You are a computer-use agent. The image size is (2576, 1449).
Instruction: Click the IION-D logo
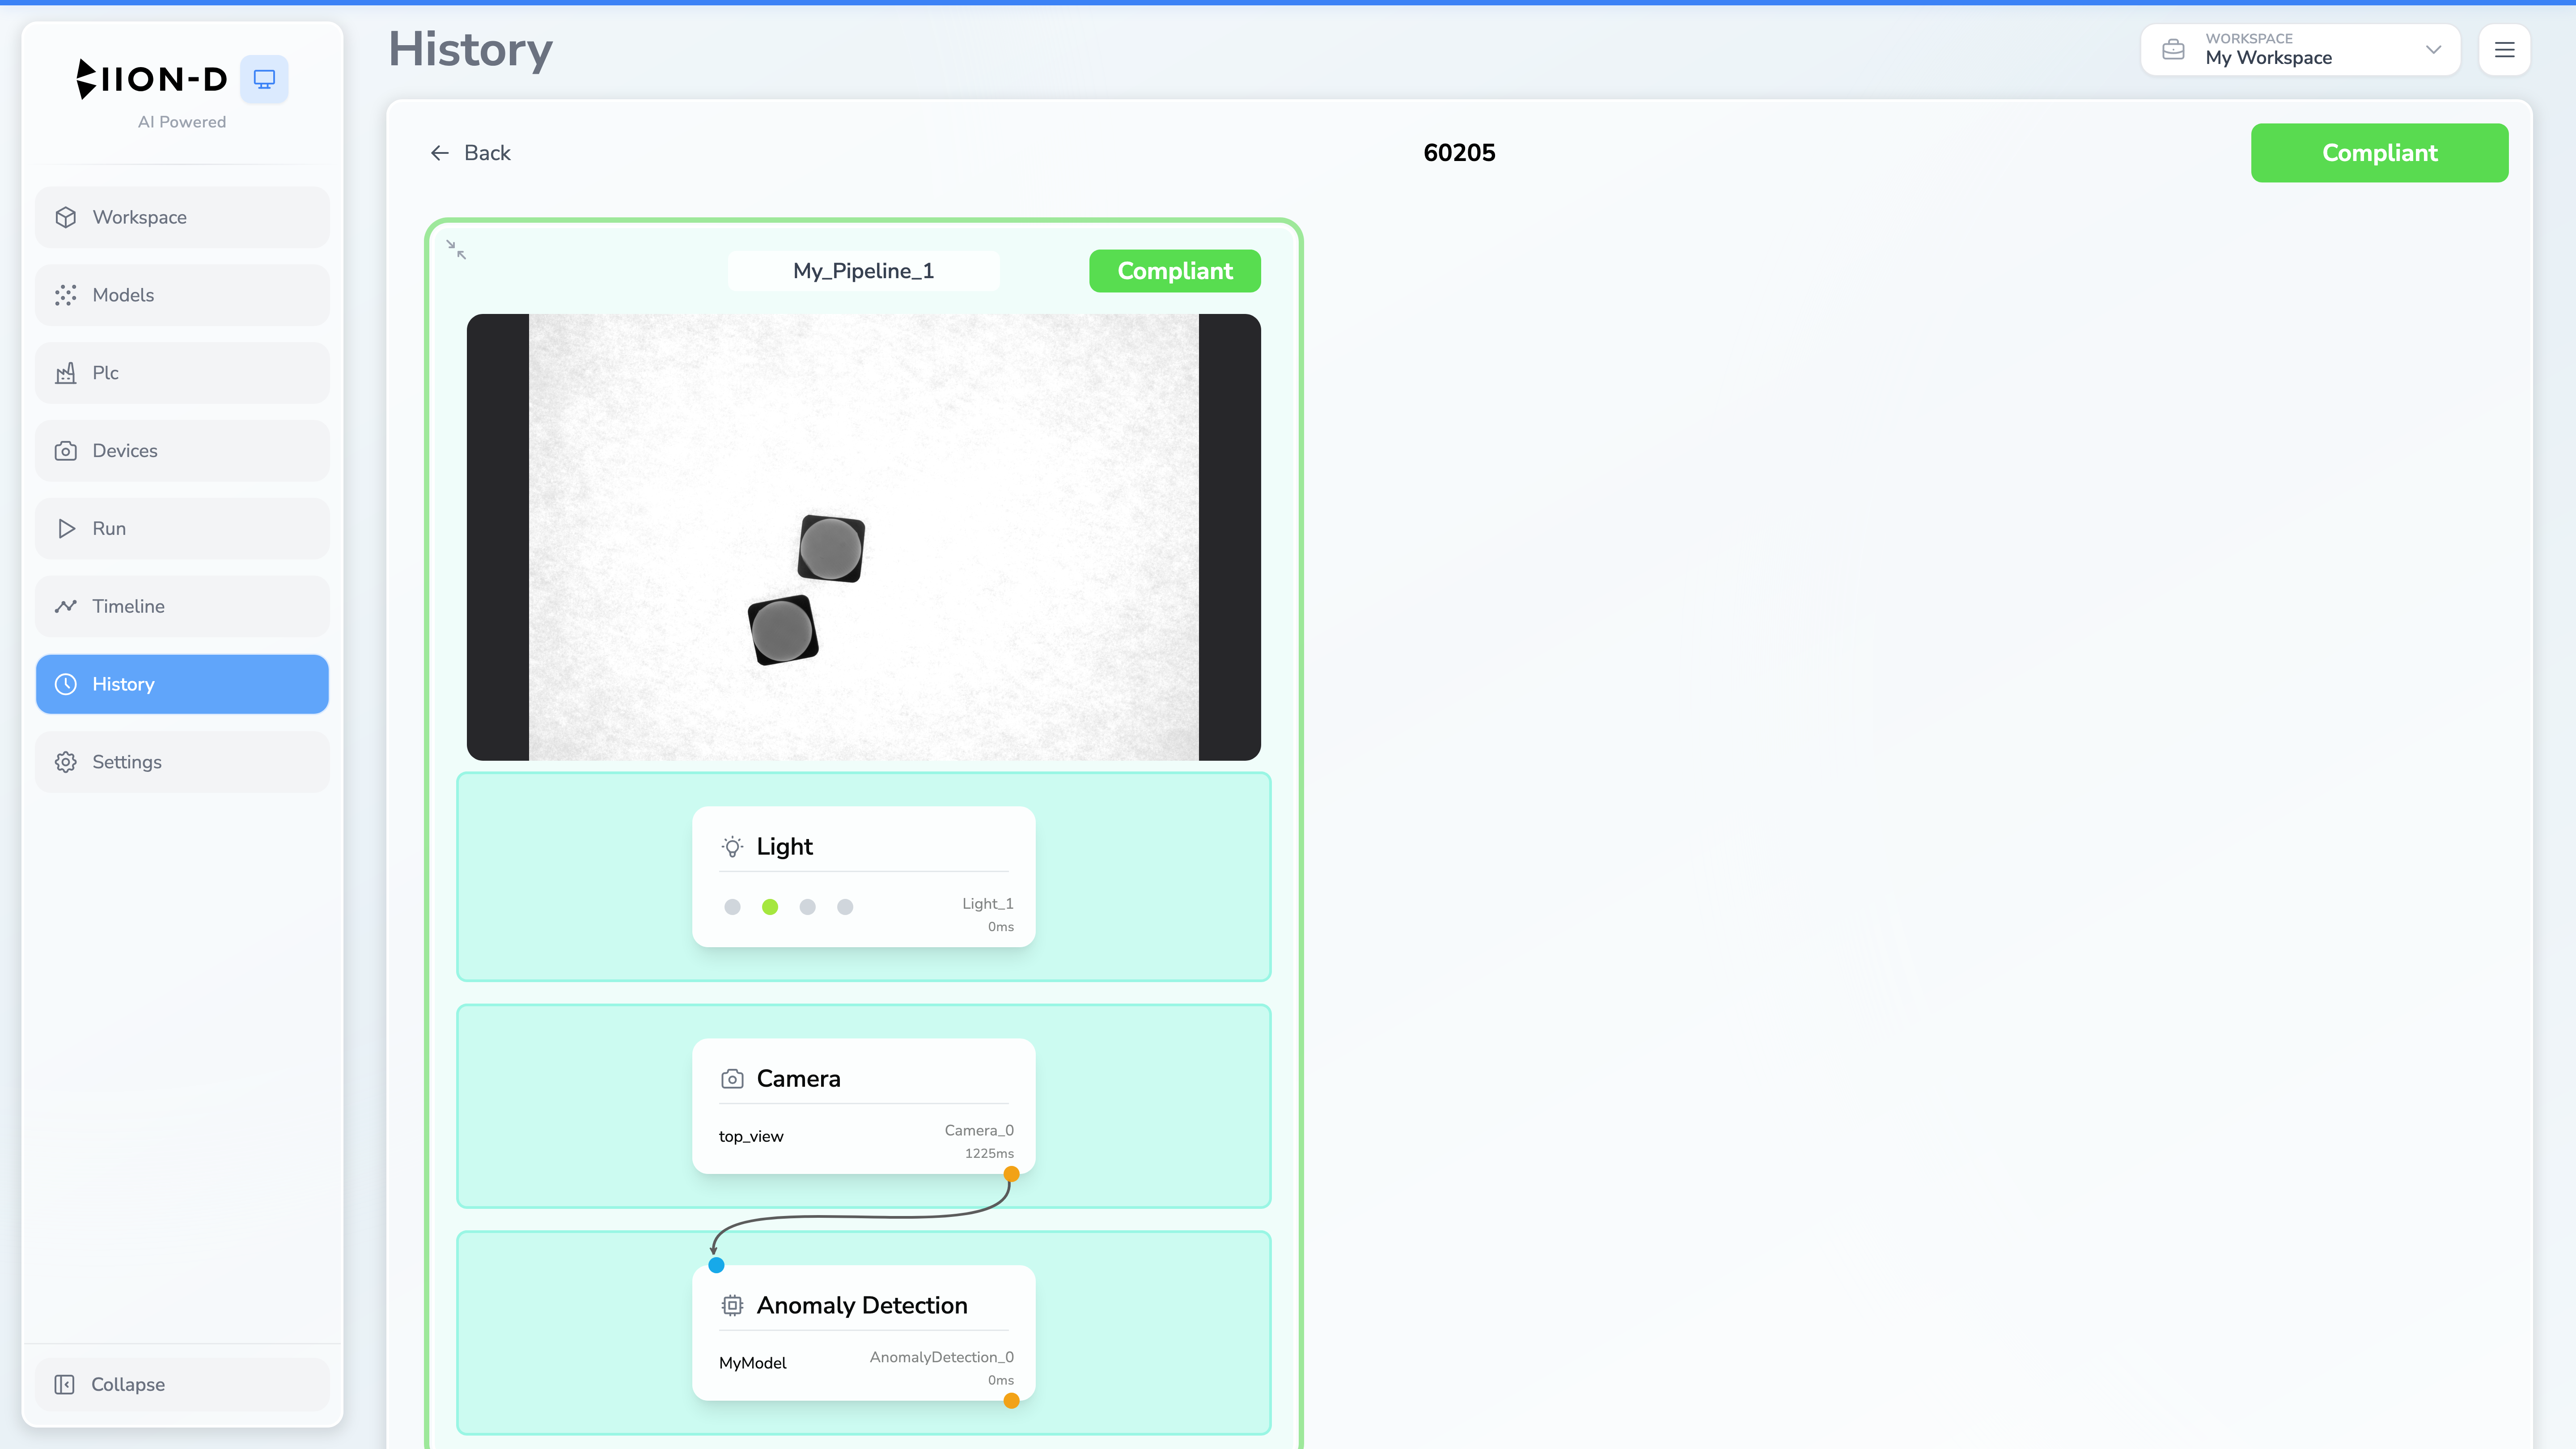coord(152,79)
